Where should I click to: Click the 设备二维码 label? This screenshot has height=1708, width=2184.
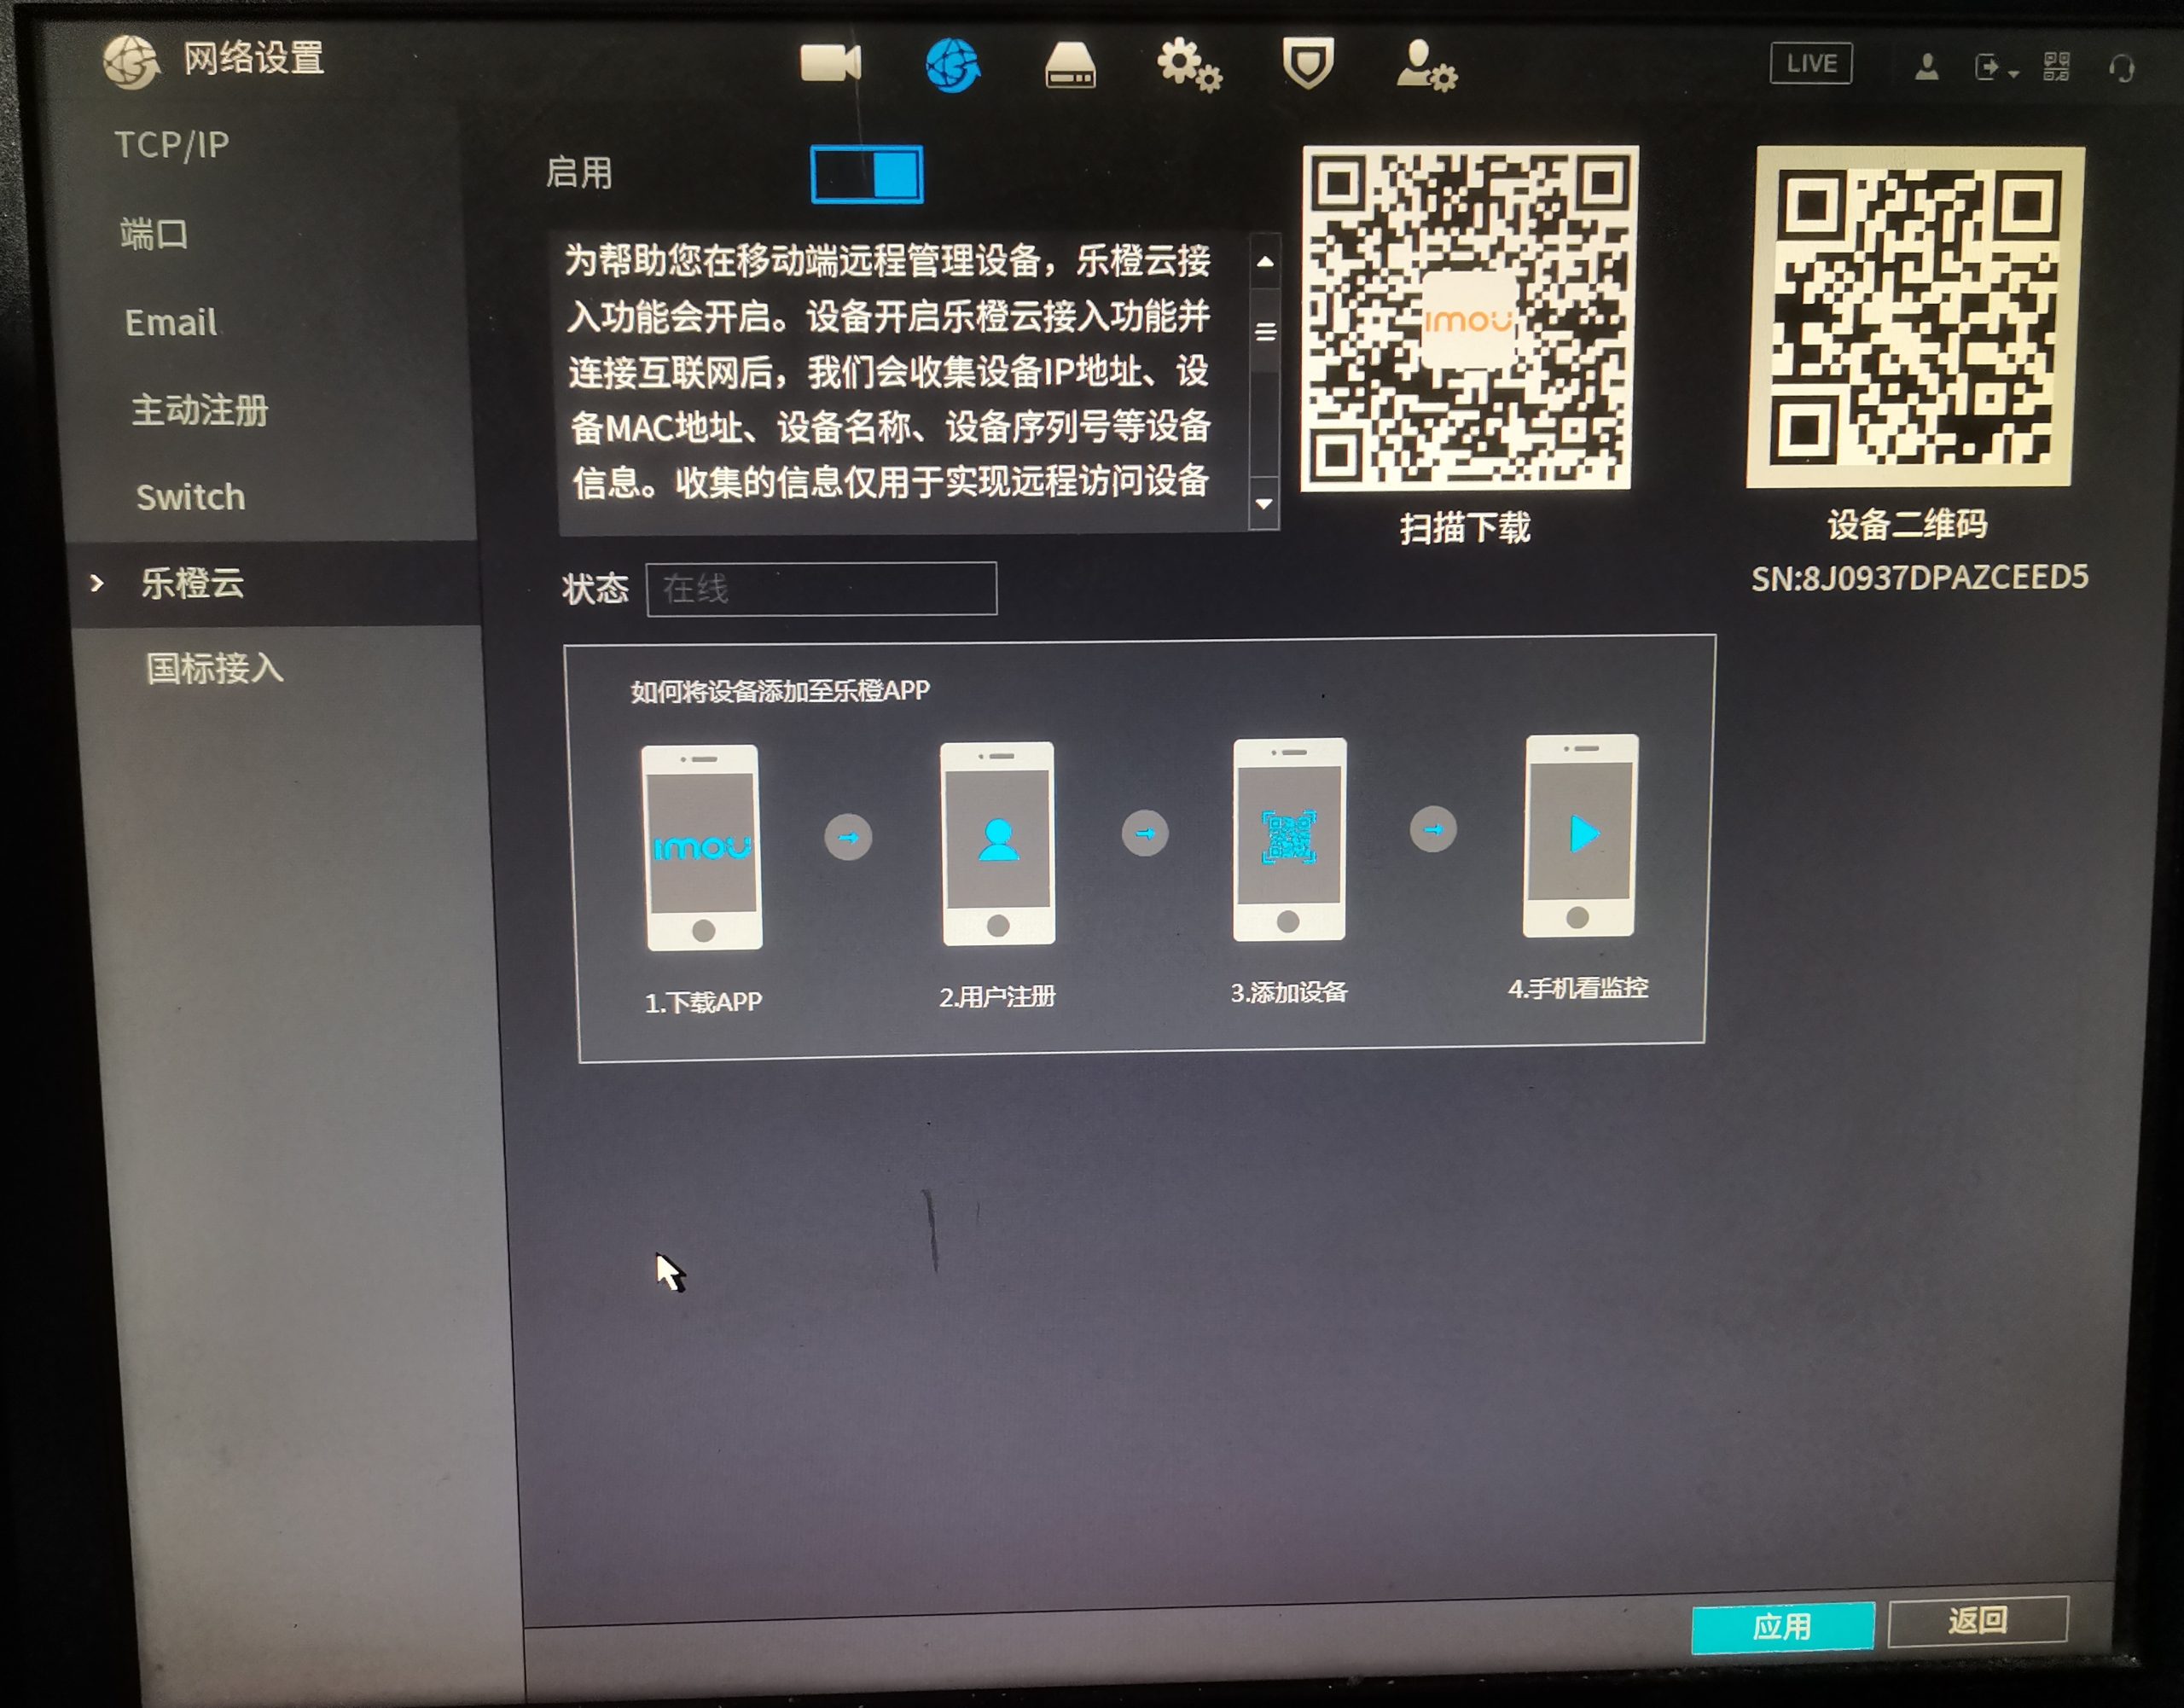click(x=1907, y=524)
